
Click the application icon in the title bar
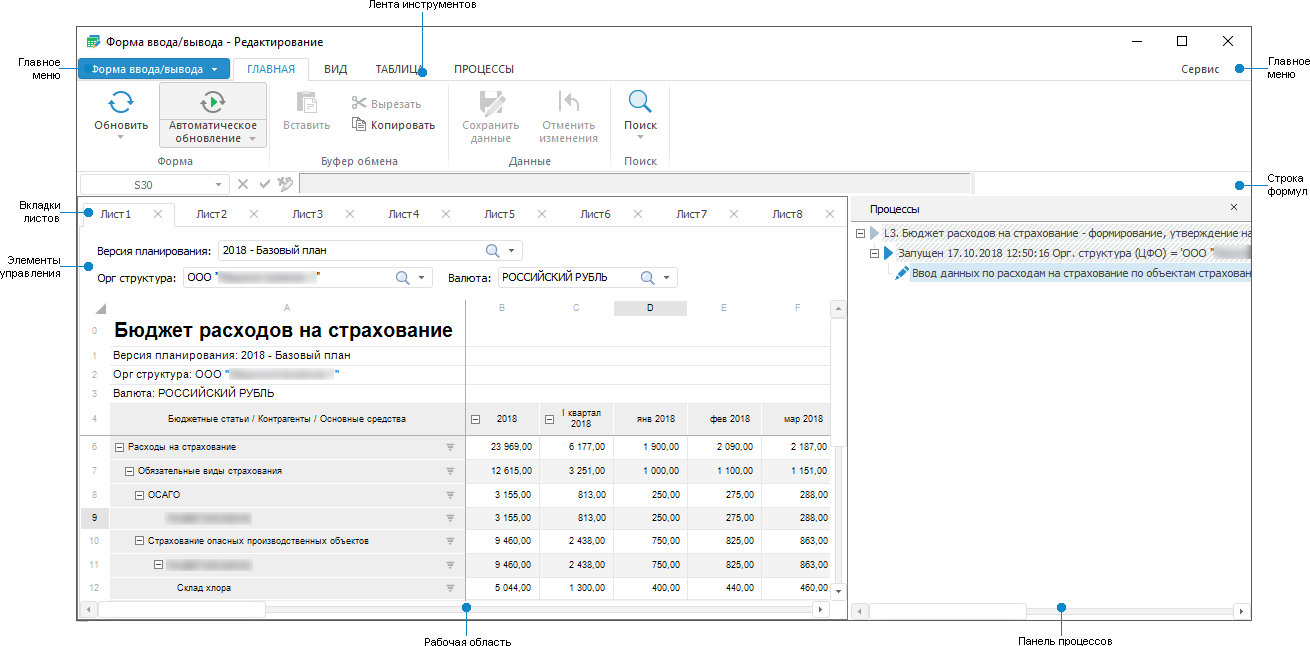[x=93, y=42]
